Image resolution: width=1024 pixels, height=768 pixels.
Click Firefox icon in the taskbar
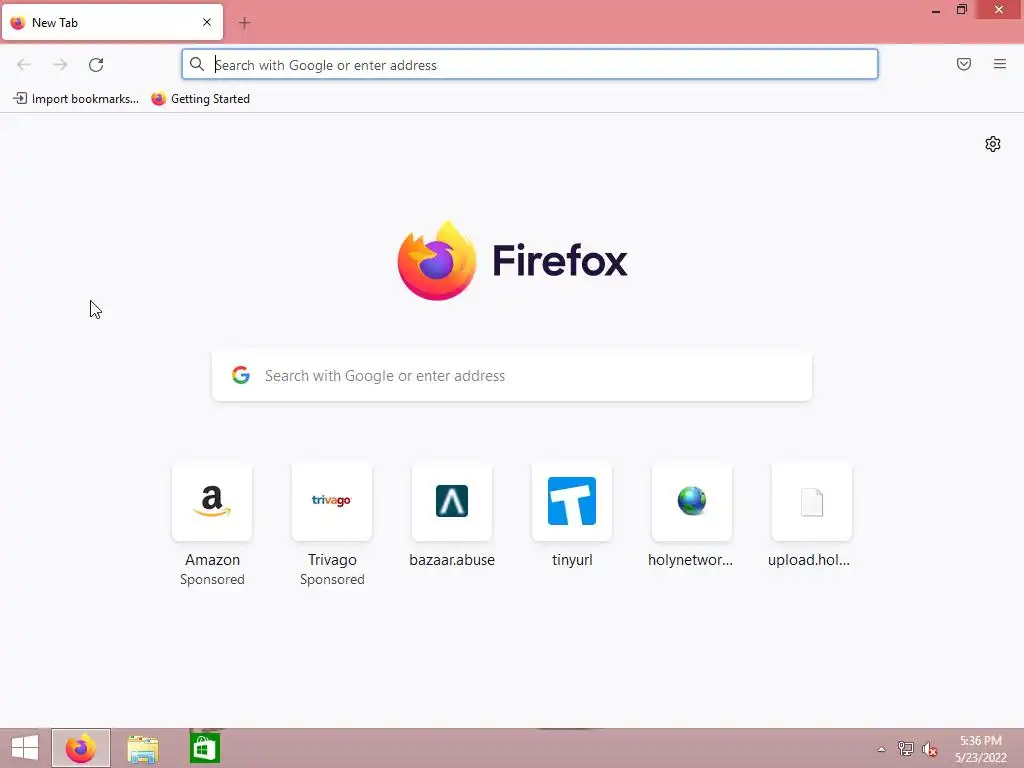(x=81, y=748)
